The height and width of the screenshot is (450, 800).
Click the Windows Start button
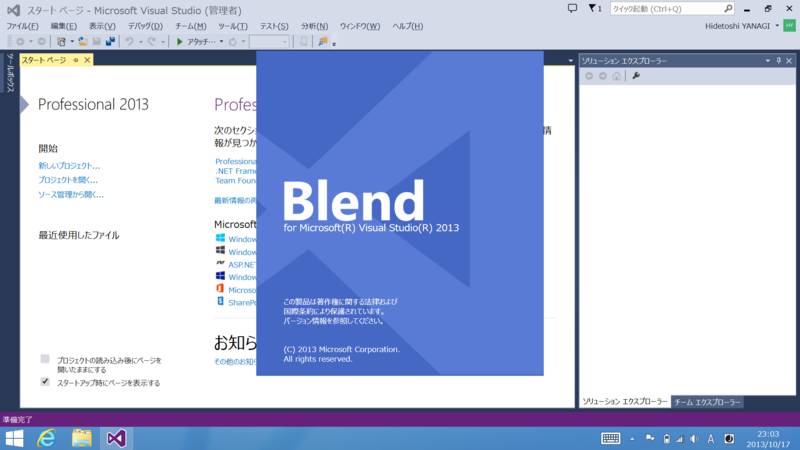point(14,438)
